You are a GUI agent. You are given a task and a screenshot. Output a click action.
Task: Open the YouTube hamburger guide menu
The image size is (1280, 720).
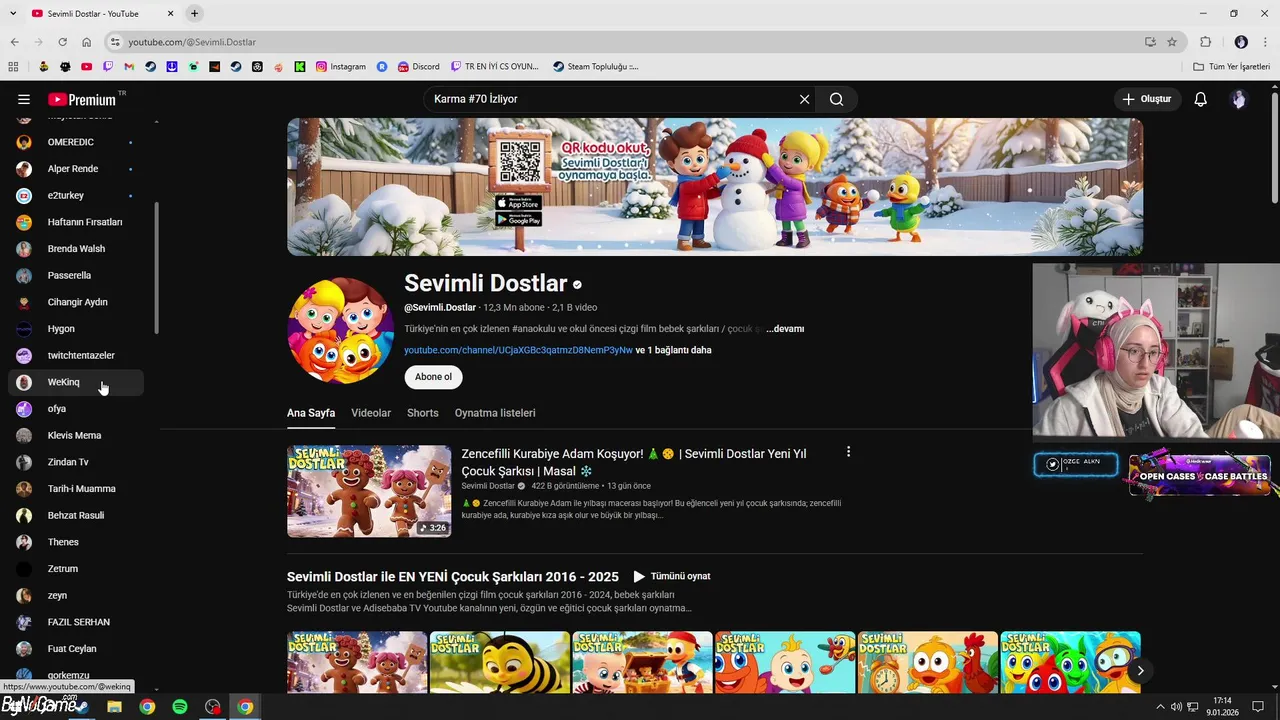coord(24,99)
